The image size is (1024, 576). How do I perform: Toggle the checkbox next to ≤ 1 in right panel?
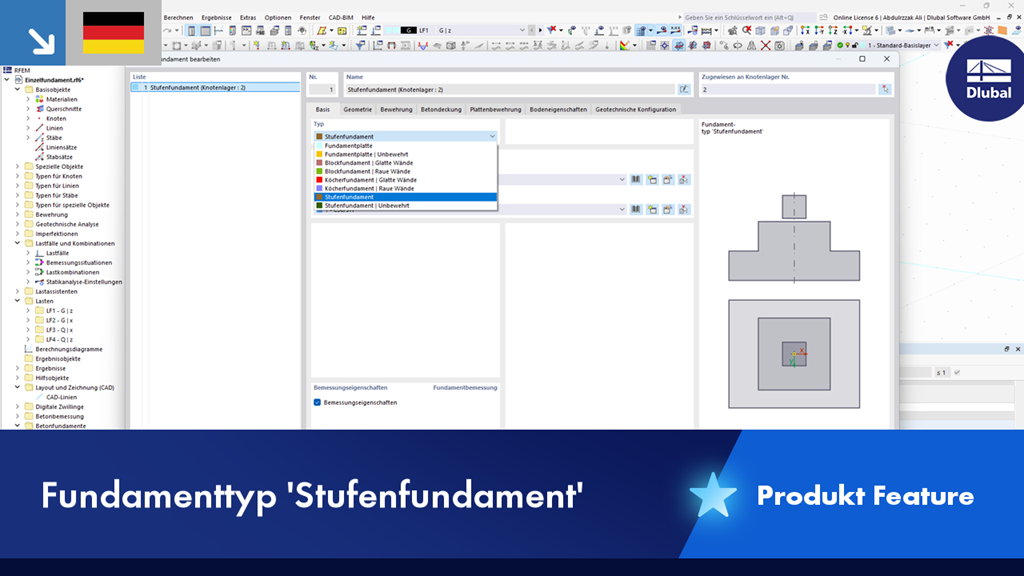pos(957,372)
